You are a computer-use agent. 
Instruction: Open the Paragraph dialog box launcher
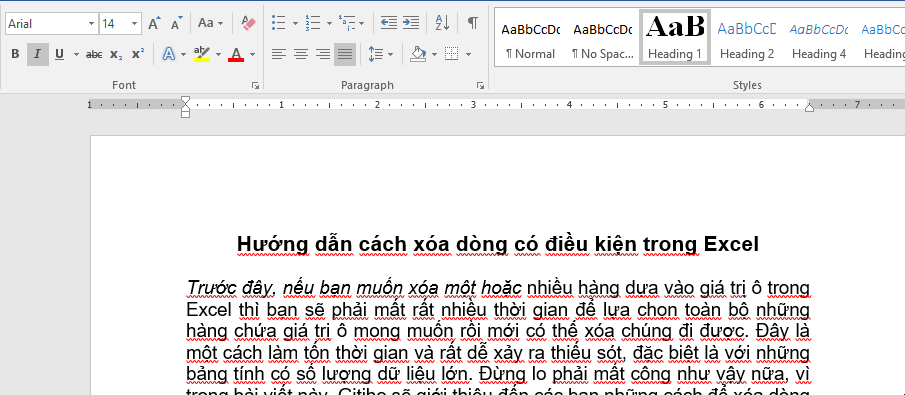coord(480,85)
